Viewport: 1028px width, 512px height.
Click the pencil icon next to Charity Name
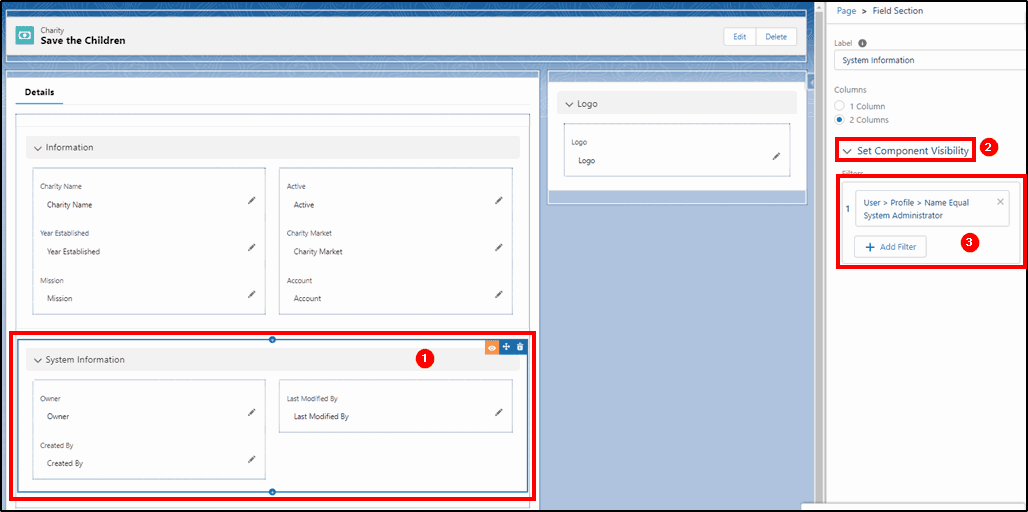click(x=251, y=201)
